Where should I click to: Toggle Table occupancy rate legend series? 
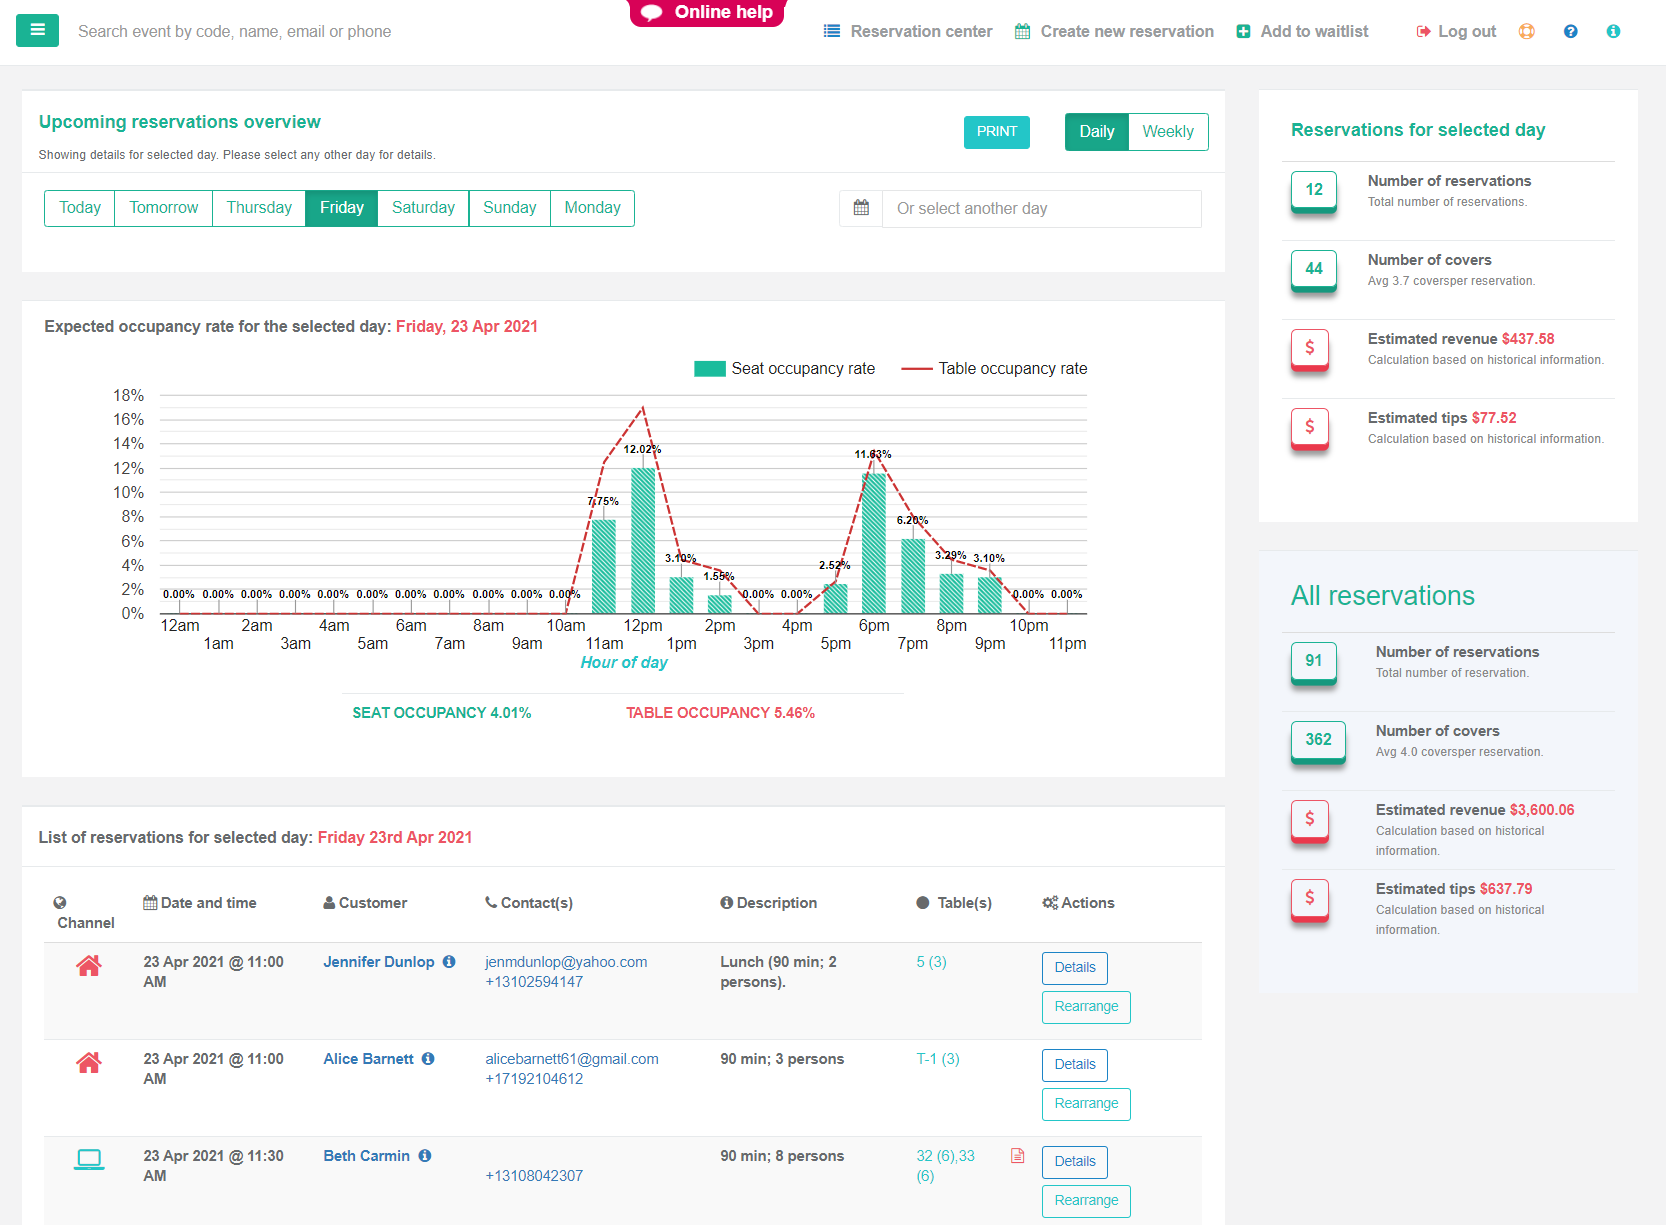click(x=994, y=369)
